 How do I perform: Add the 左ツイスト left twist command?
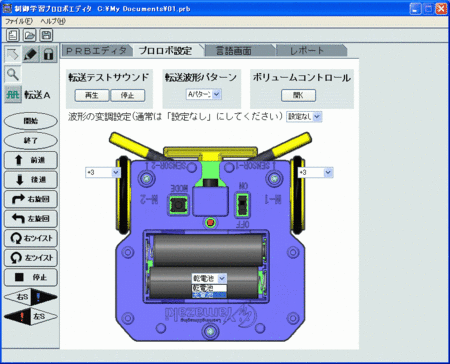tap(31, 258)
